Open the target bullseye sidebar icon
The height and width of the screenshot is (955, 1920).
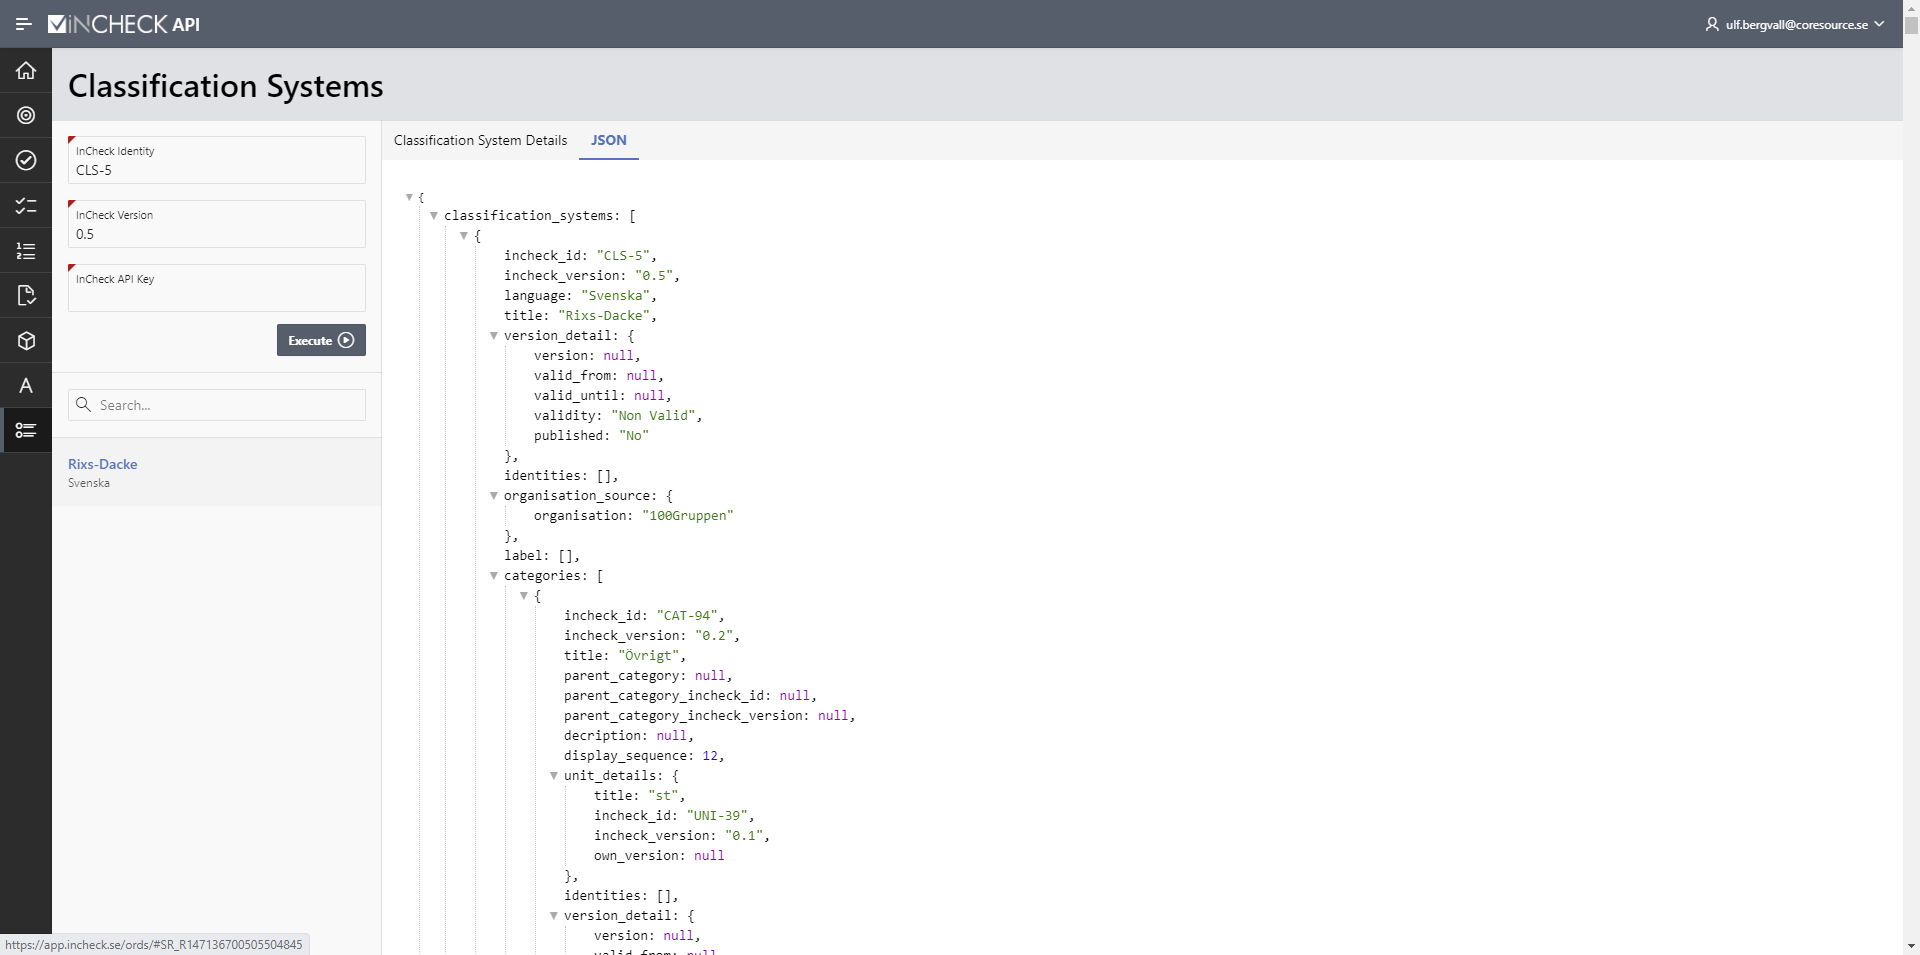(26, 116)
